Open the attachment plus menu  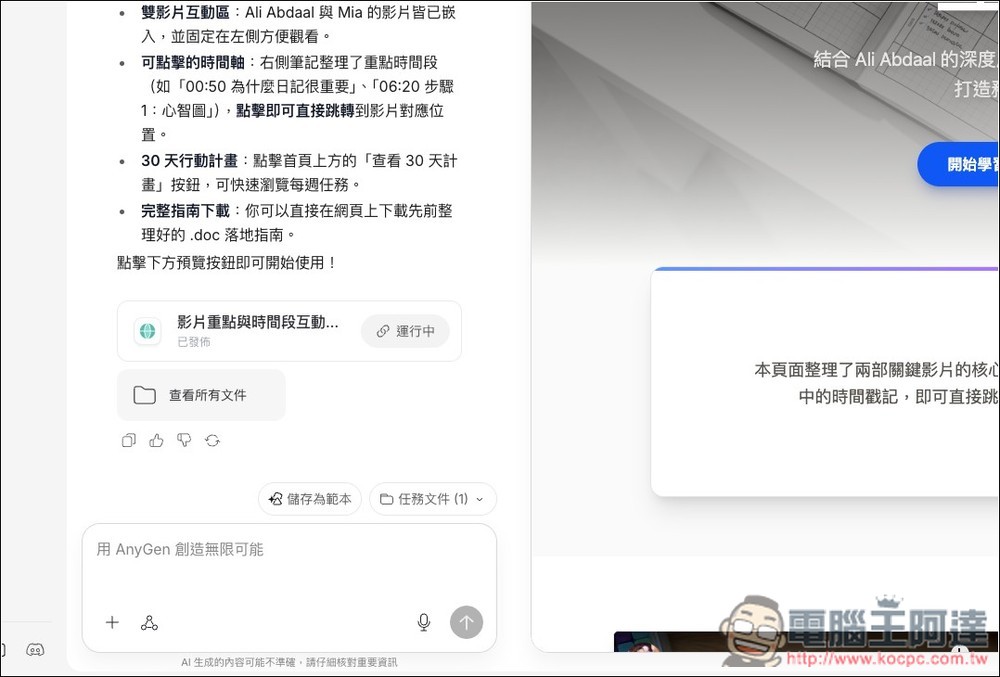coord(112,622)
